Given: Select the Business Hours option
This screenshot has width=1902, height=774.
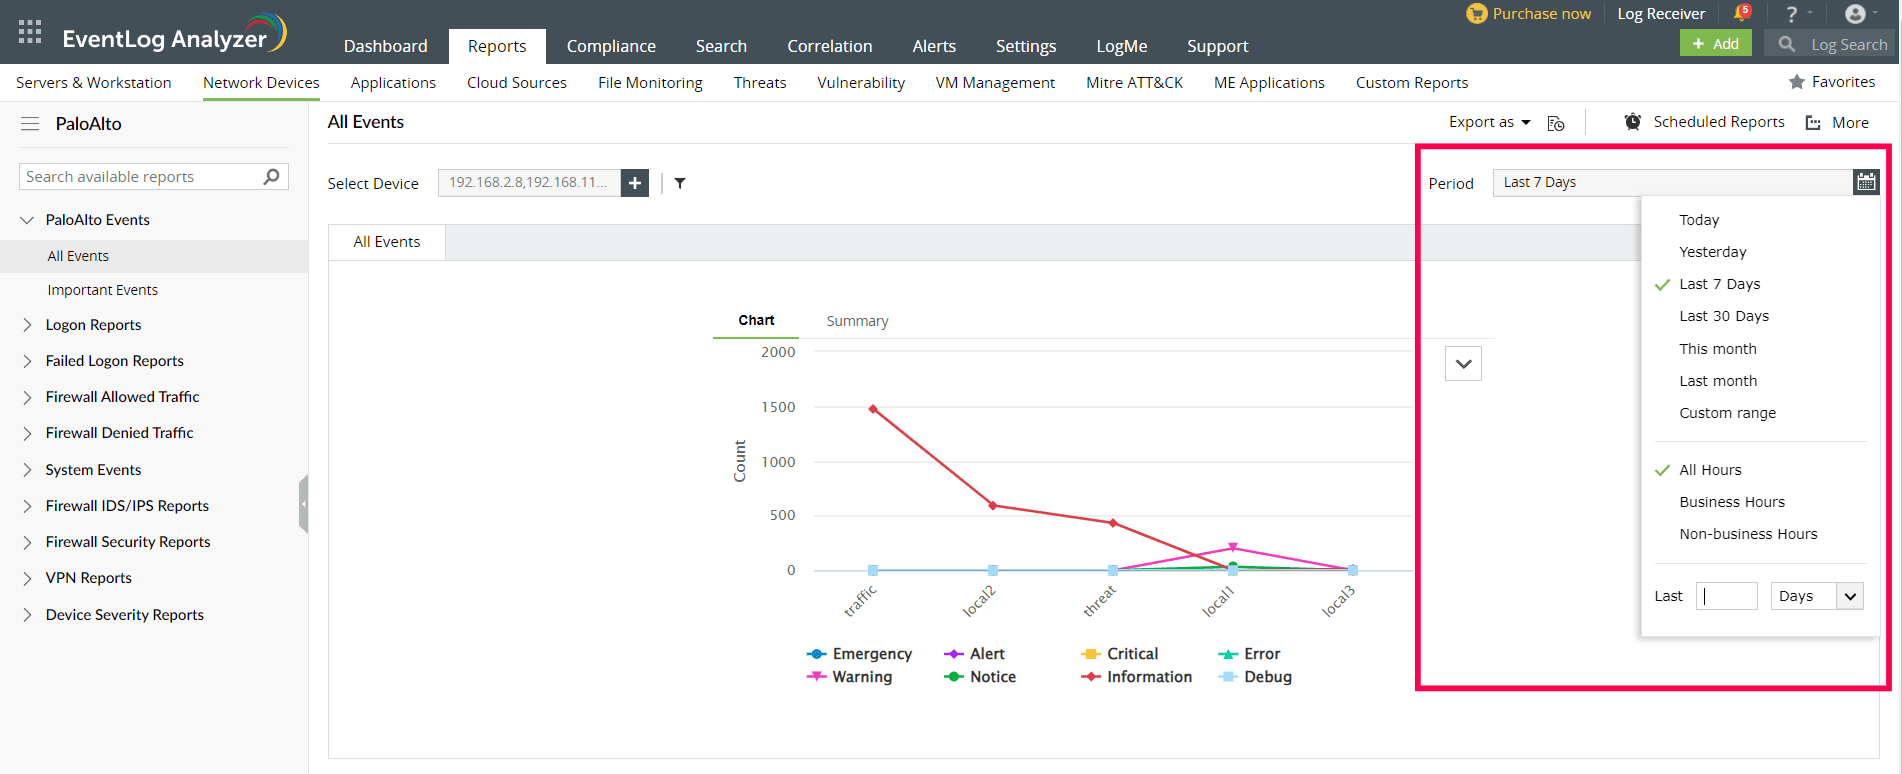Looking at the screenshot, I should (x=1732, y=502).
